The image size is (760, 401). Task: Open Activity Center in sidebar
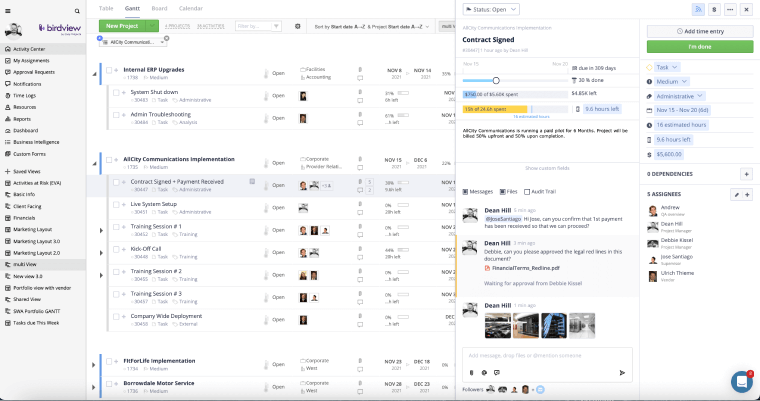(43, 49)
